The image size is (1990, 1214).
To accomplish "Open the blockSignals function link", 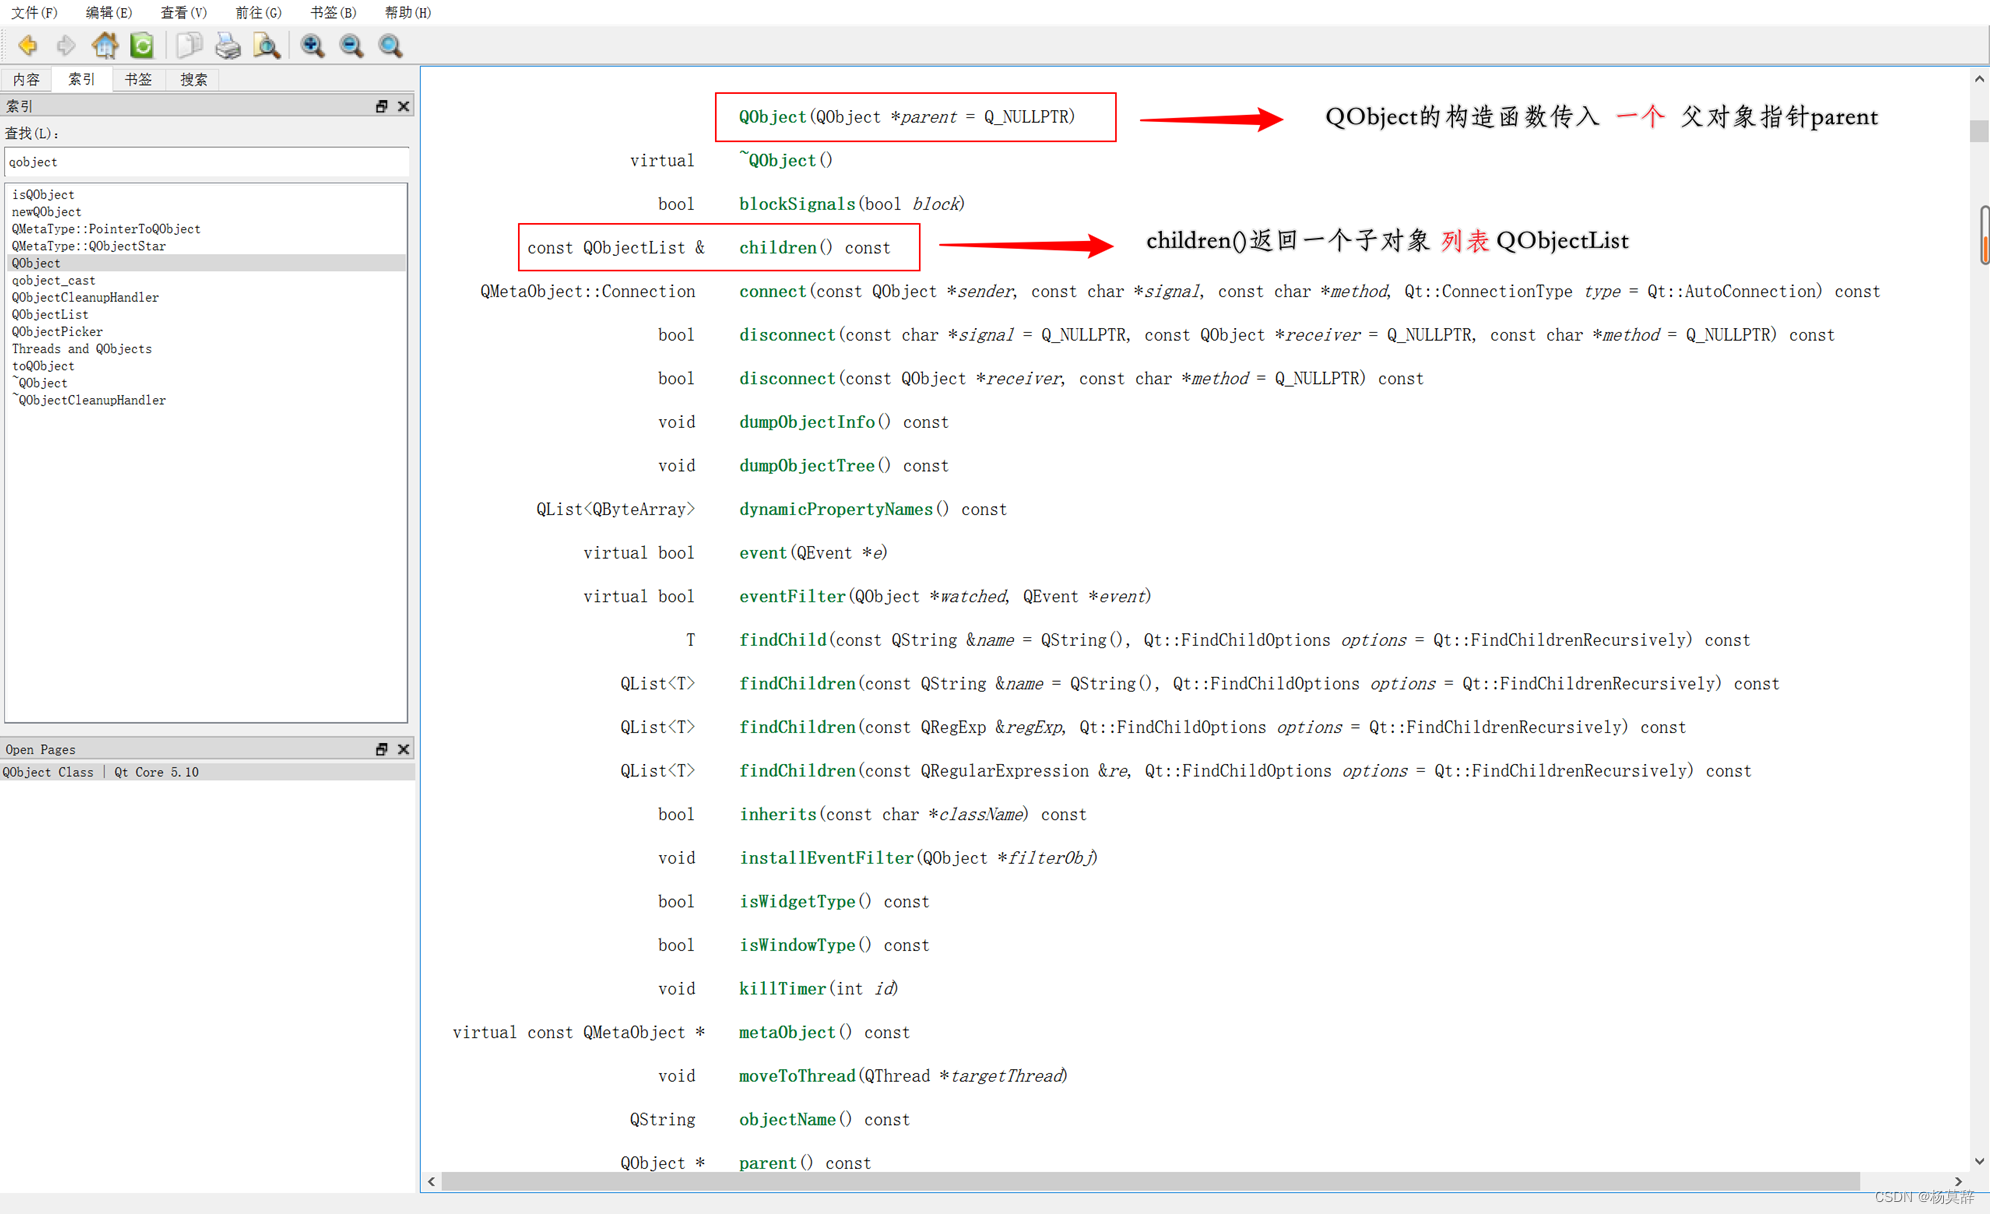I will click(x=797, y=204).
